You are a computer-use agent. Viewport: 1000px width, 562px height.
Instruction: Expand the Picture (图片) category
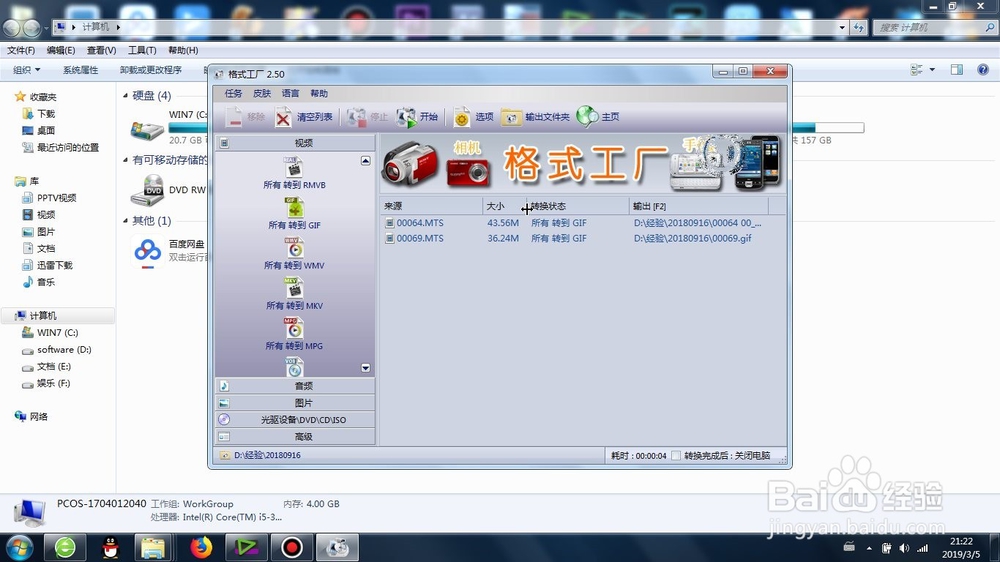click(295, 403)
